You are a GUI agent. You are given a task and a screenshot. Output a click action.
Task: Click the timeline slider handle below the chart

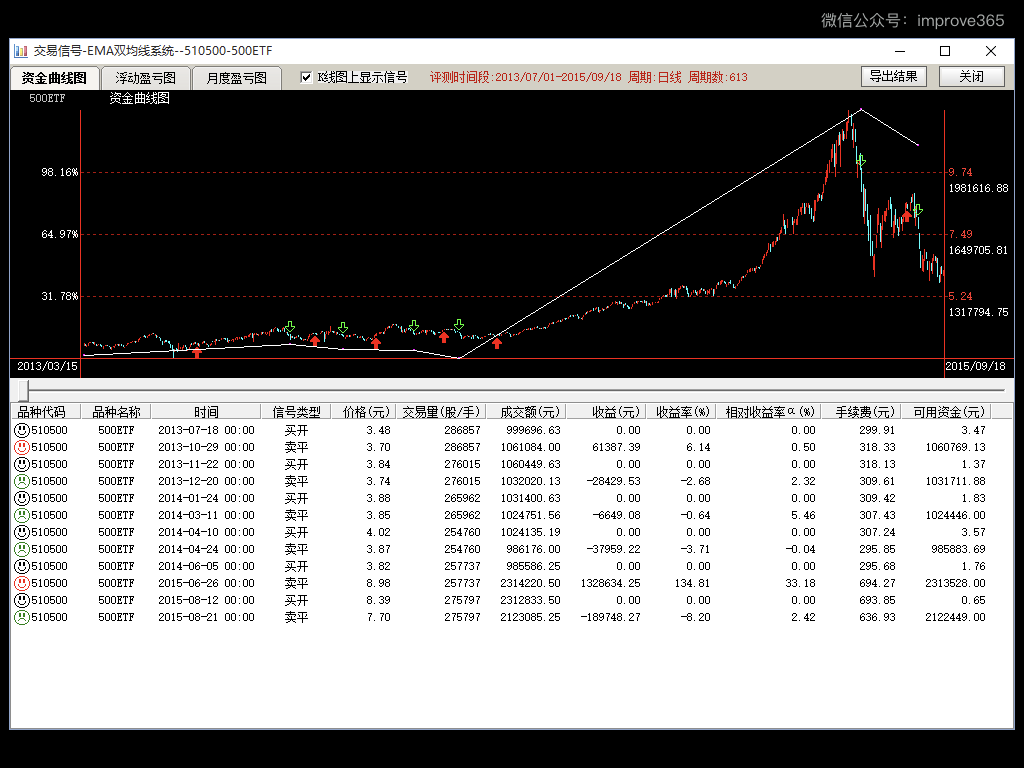[x=25, y=390]
